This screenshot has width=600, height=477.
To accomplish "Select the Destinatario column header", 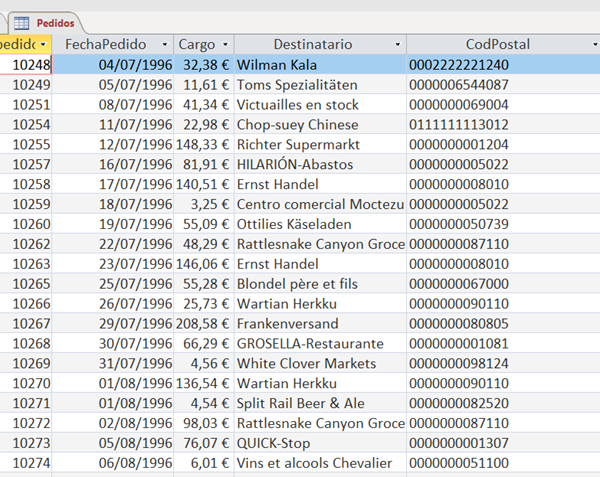I will (312, 45).
